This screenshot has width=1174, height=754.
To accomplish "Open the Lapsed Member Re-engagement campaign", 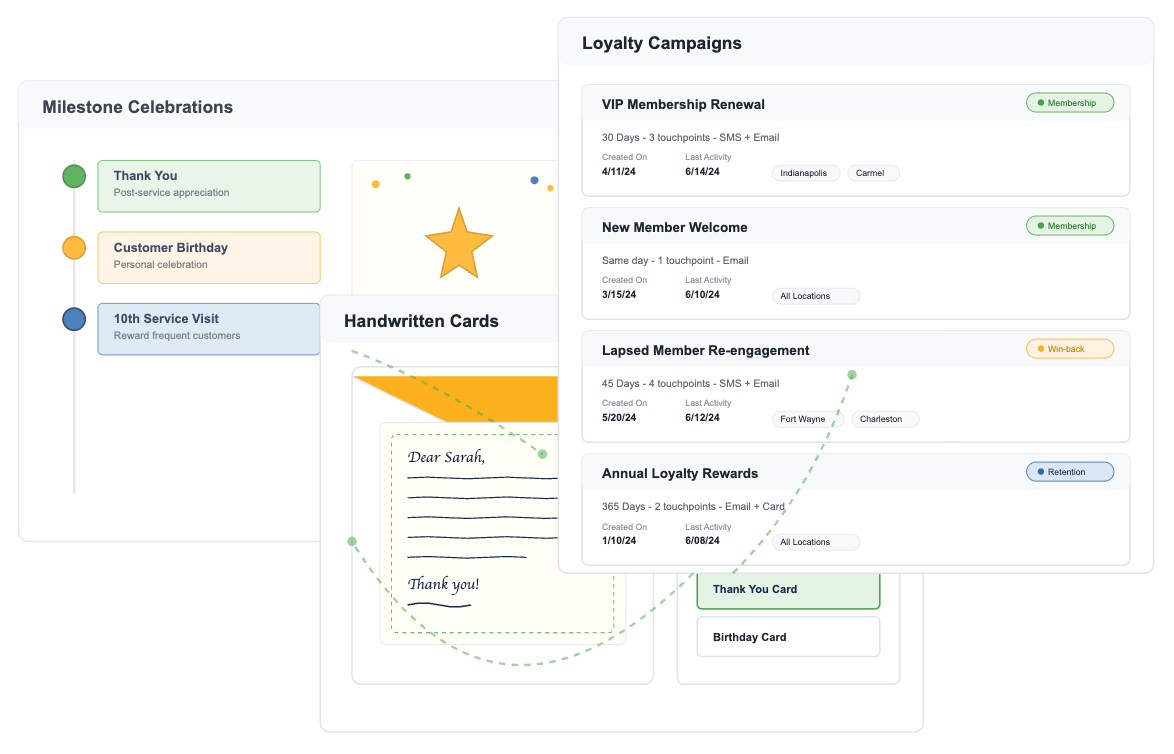I will (x=705, y=350).
